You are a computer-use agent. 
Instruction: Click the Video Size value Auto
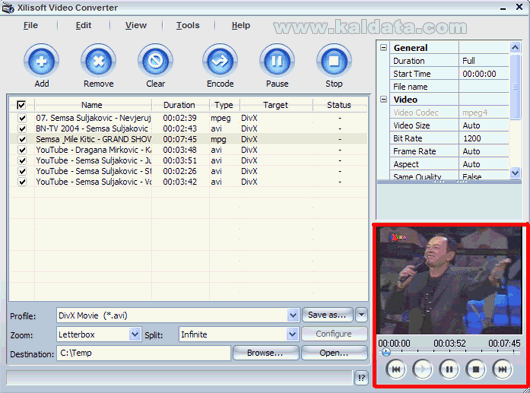484,126
